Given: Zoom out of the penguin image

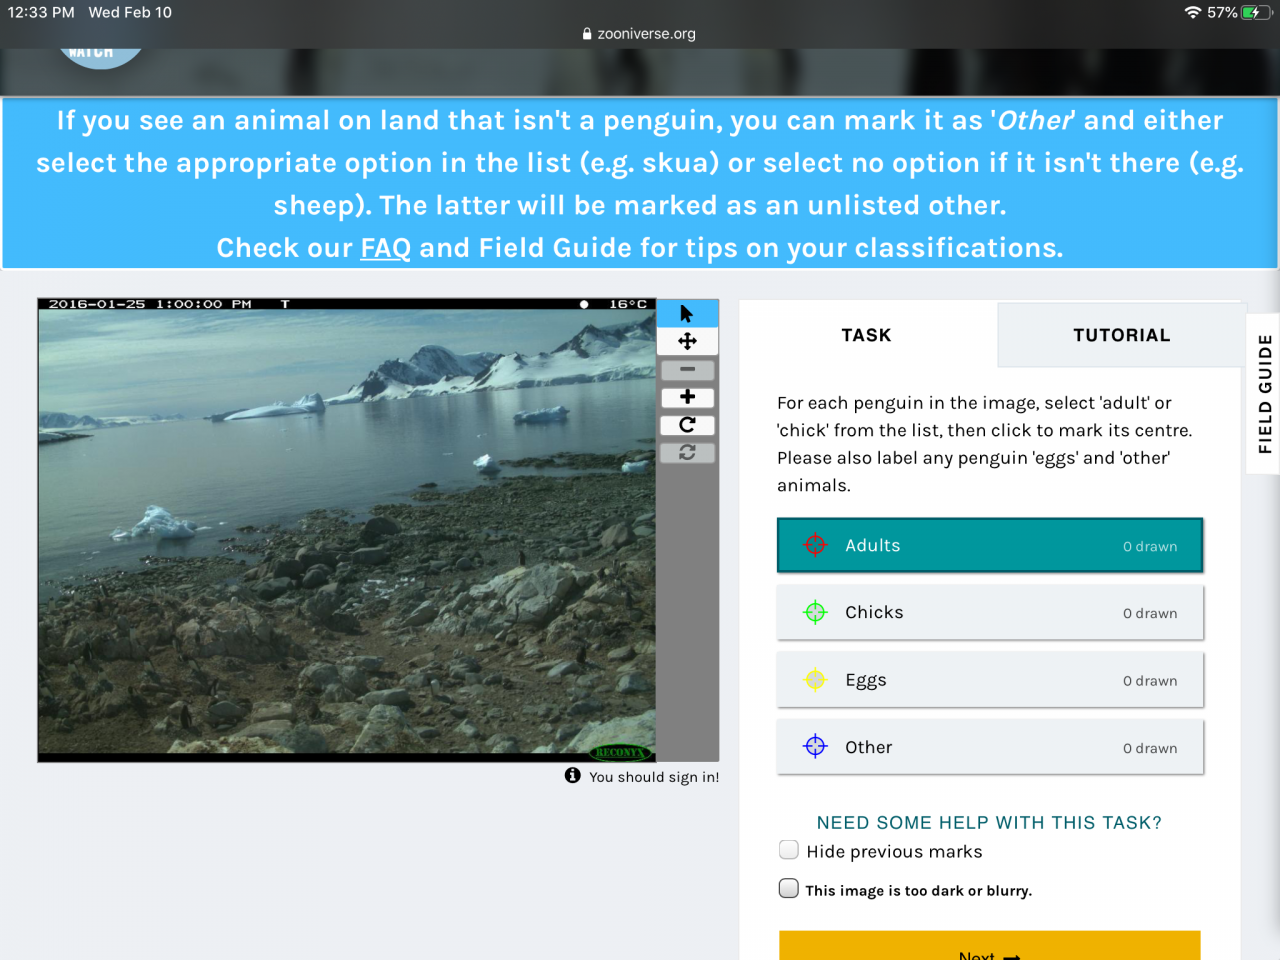Looking at the screenshot, I should coord(687,369).
